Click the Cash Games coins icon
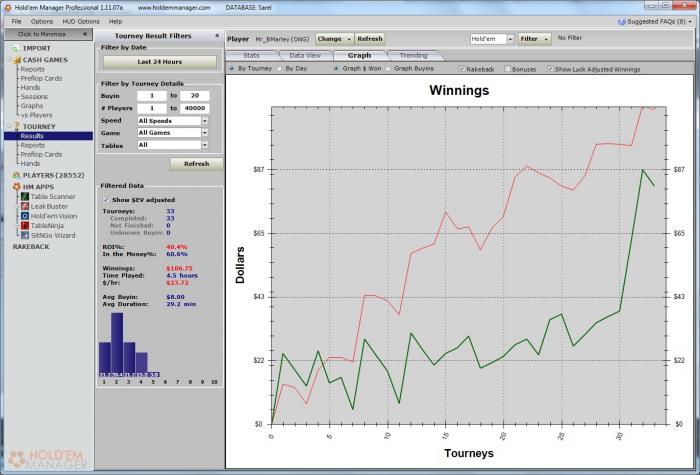700x475 pixels. [x=16, y=60]
